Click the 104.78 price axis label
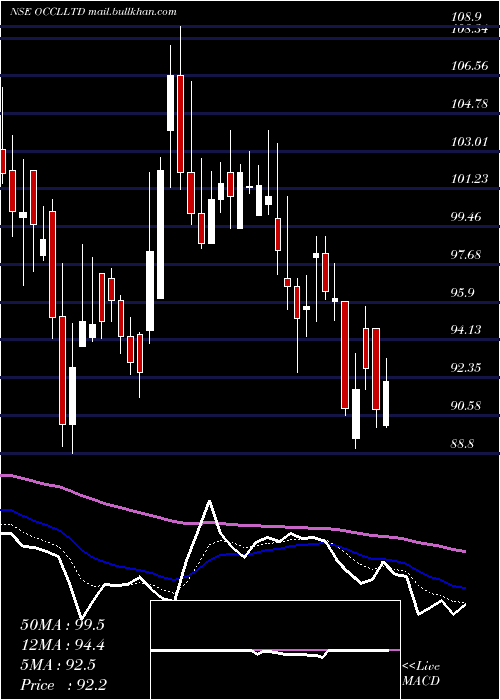The height and width of the screenshot is (700, 500). click(x=469, y=104)
